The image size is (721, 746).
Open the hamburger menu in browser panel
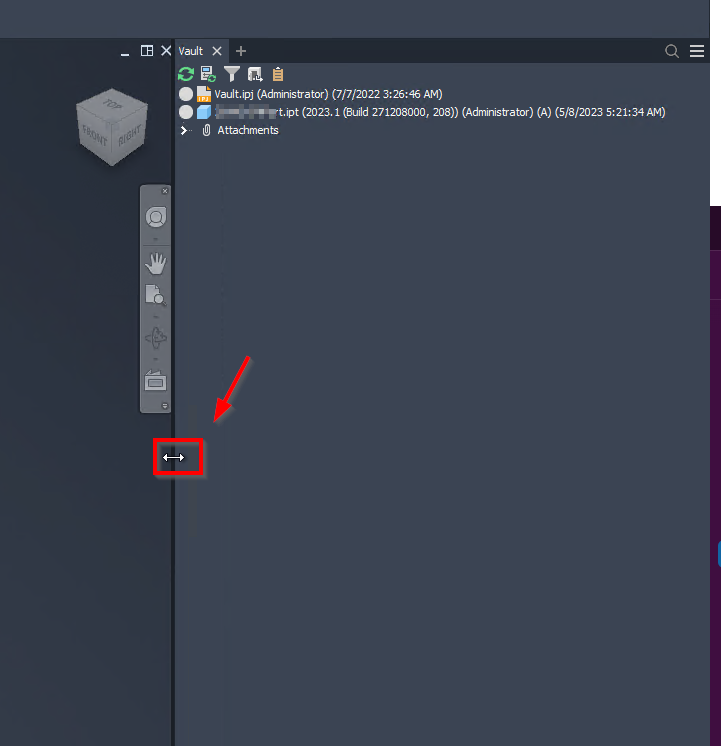[x=697, y=51]
